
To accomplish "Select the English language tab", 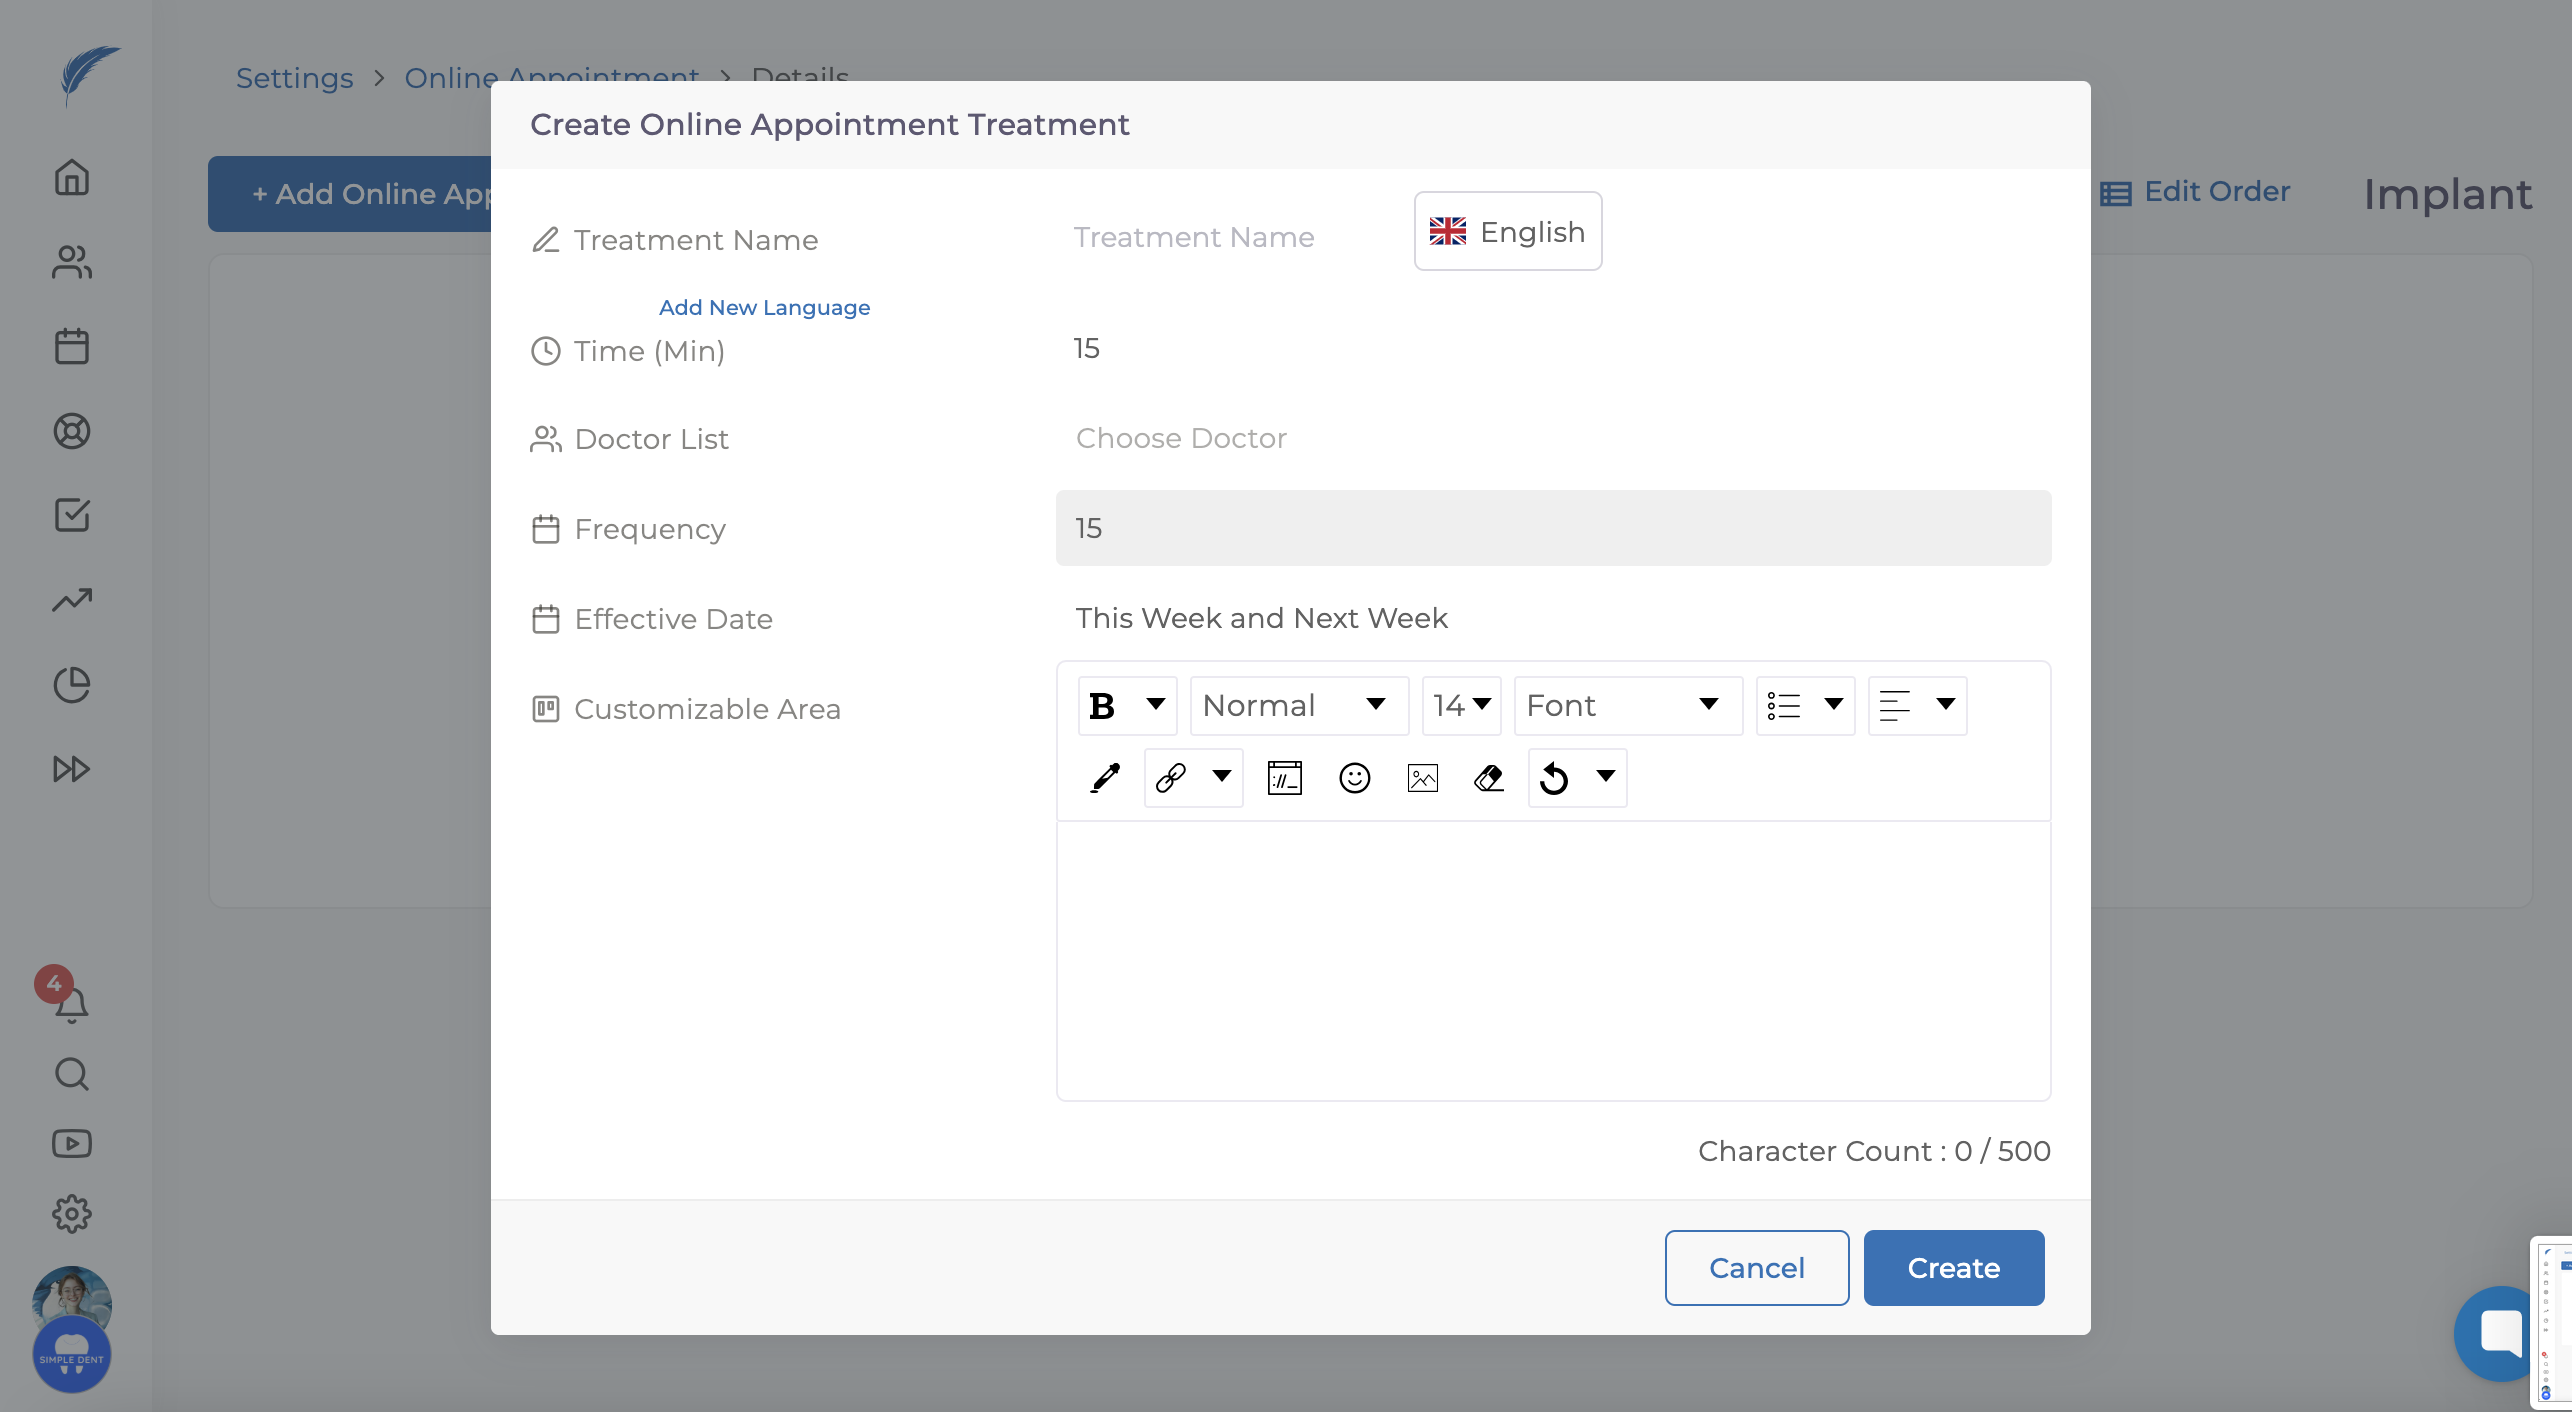I will (x=1507, y=232).
